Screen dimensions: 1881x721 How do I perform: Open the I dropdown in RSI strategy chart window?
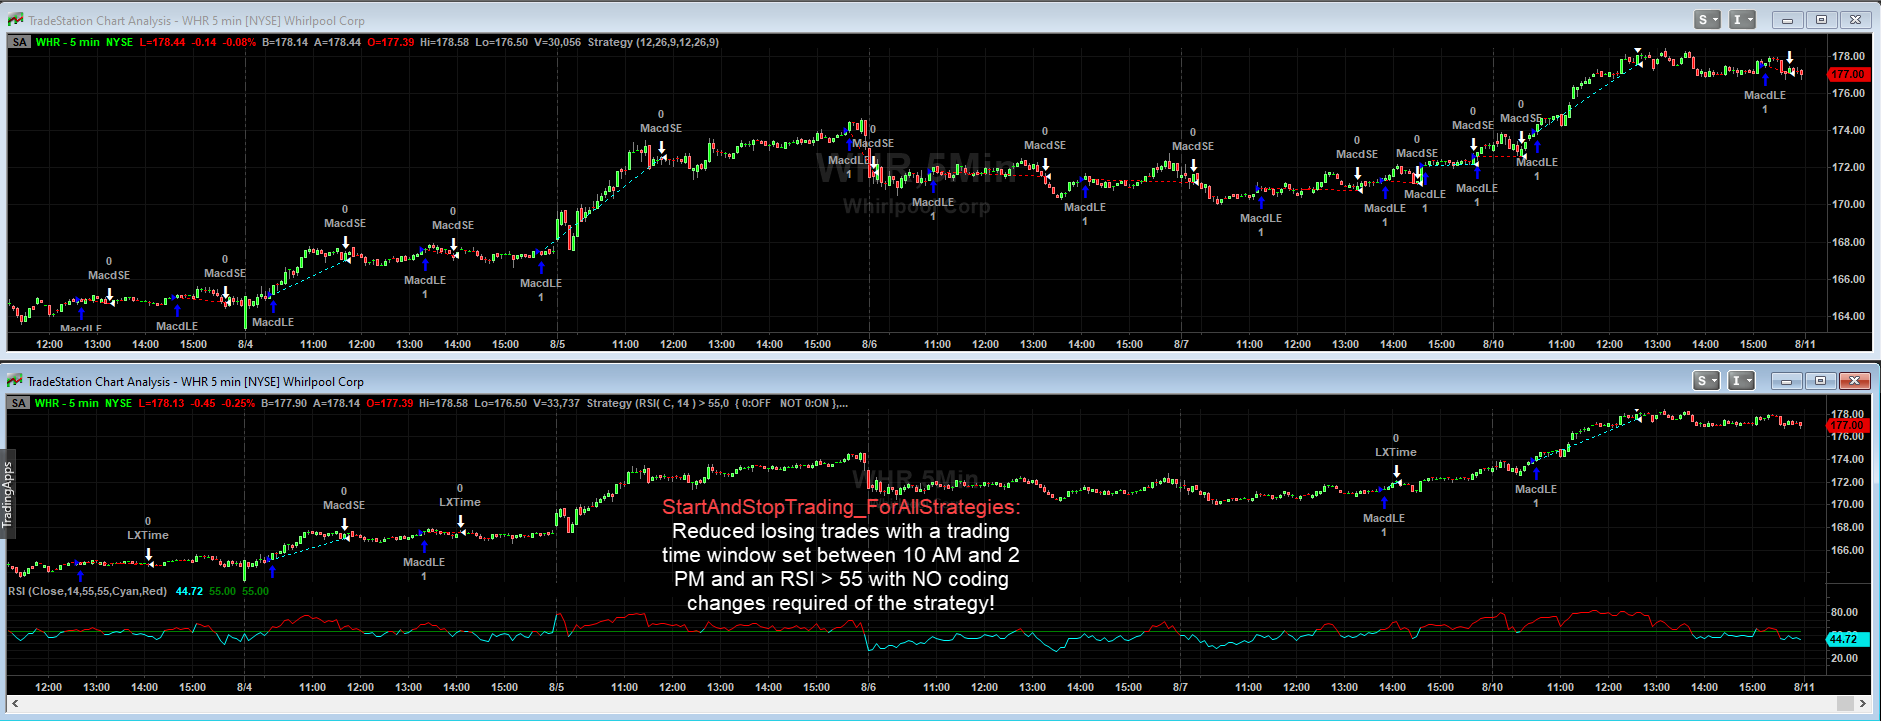point(1742,380)
